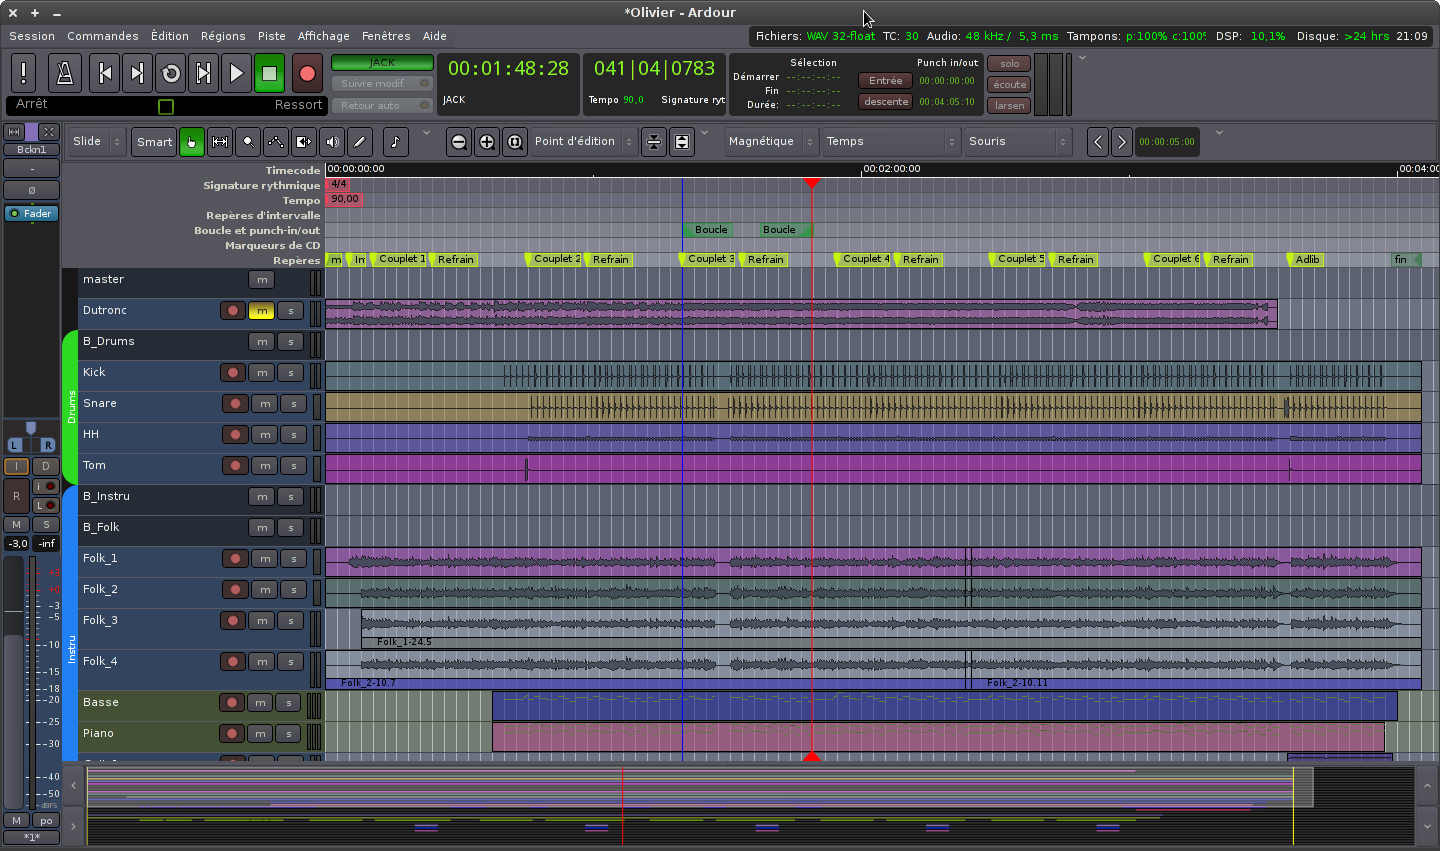Open the Régions menu

click(223, 36)
